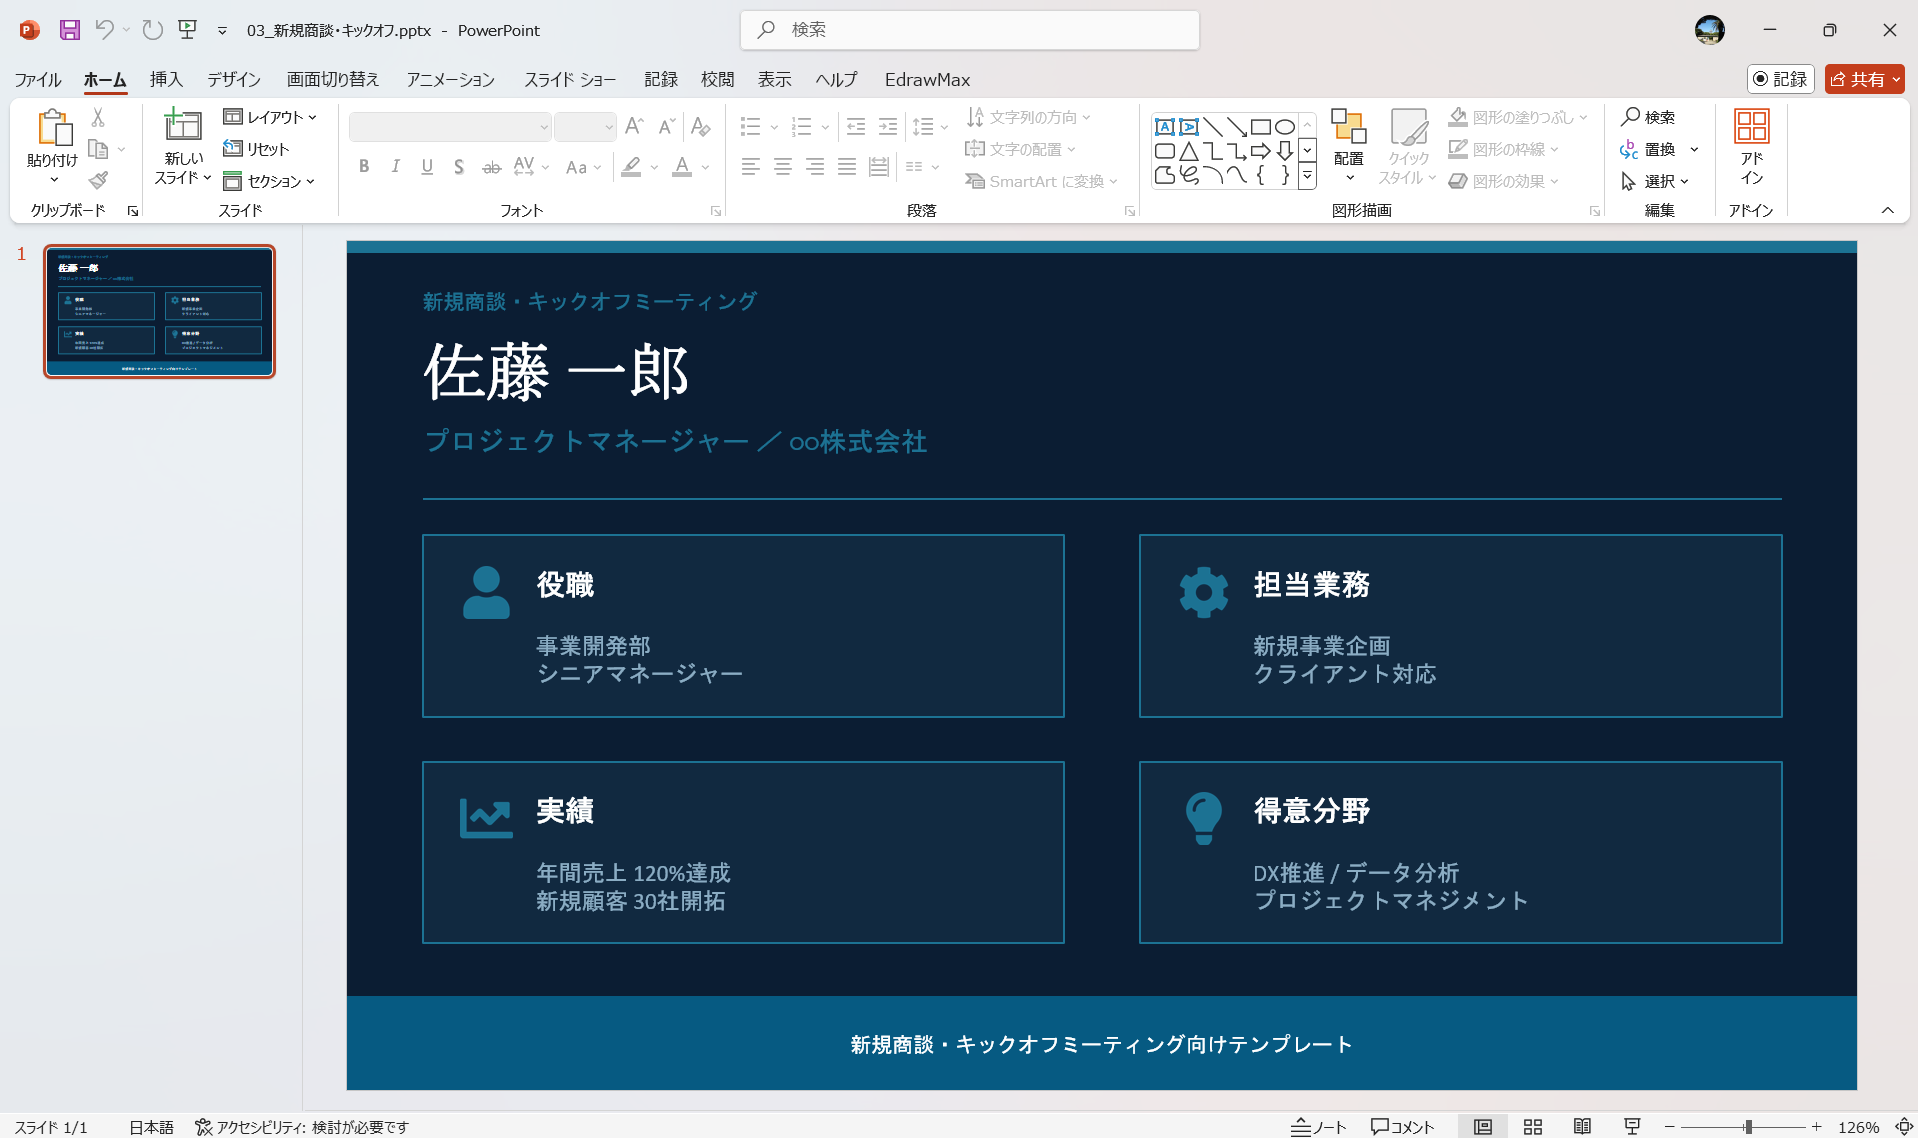Apply strikethrough formatting to text

tap(491, 167)
